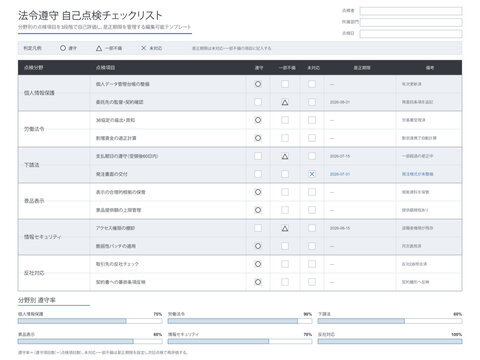Toggle △ mark on 支払期日の遵守 row
This screenshot has height=360, width=480.
click(x=285, y=156)
